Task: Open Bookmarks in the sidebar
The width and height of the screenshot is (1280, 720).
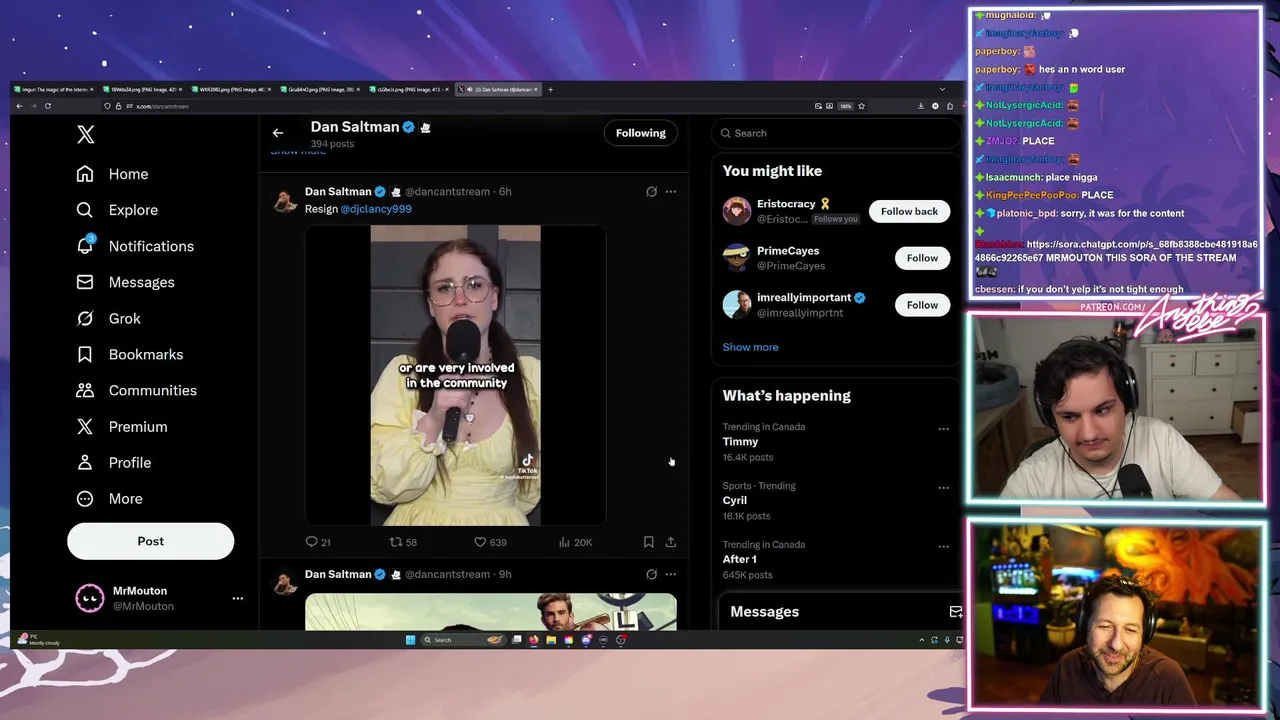Action: tap(130, 354)
